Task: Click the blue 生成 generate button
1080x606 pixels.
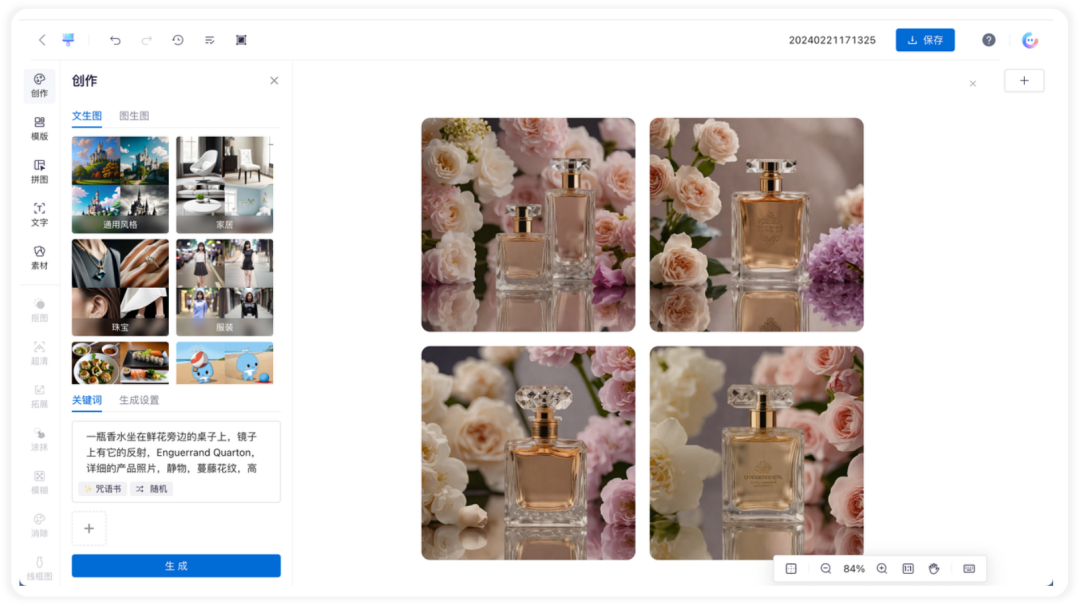Action: pos(176,566)
